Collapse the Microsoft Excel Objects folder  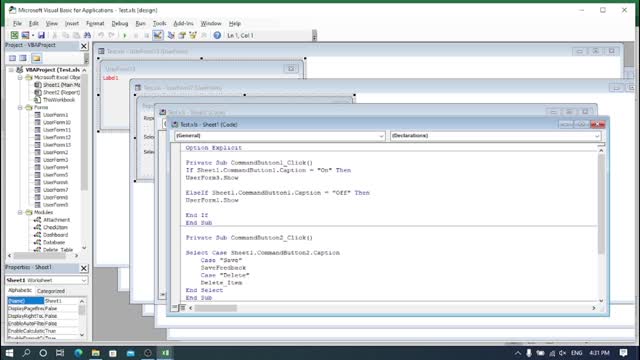coord(20,77)
